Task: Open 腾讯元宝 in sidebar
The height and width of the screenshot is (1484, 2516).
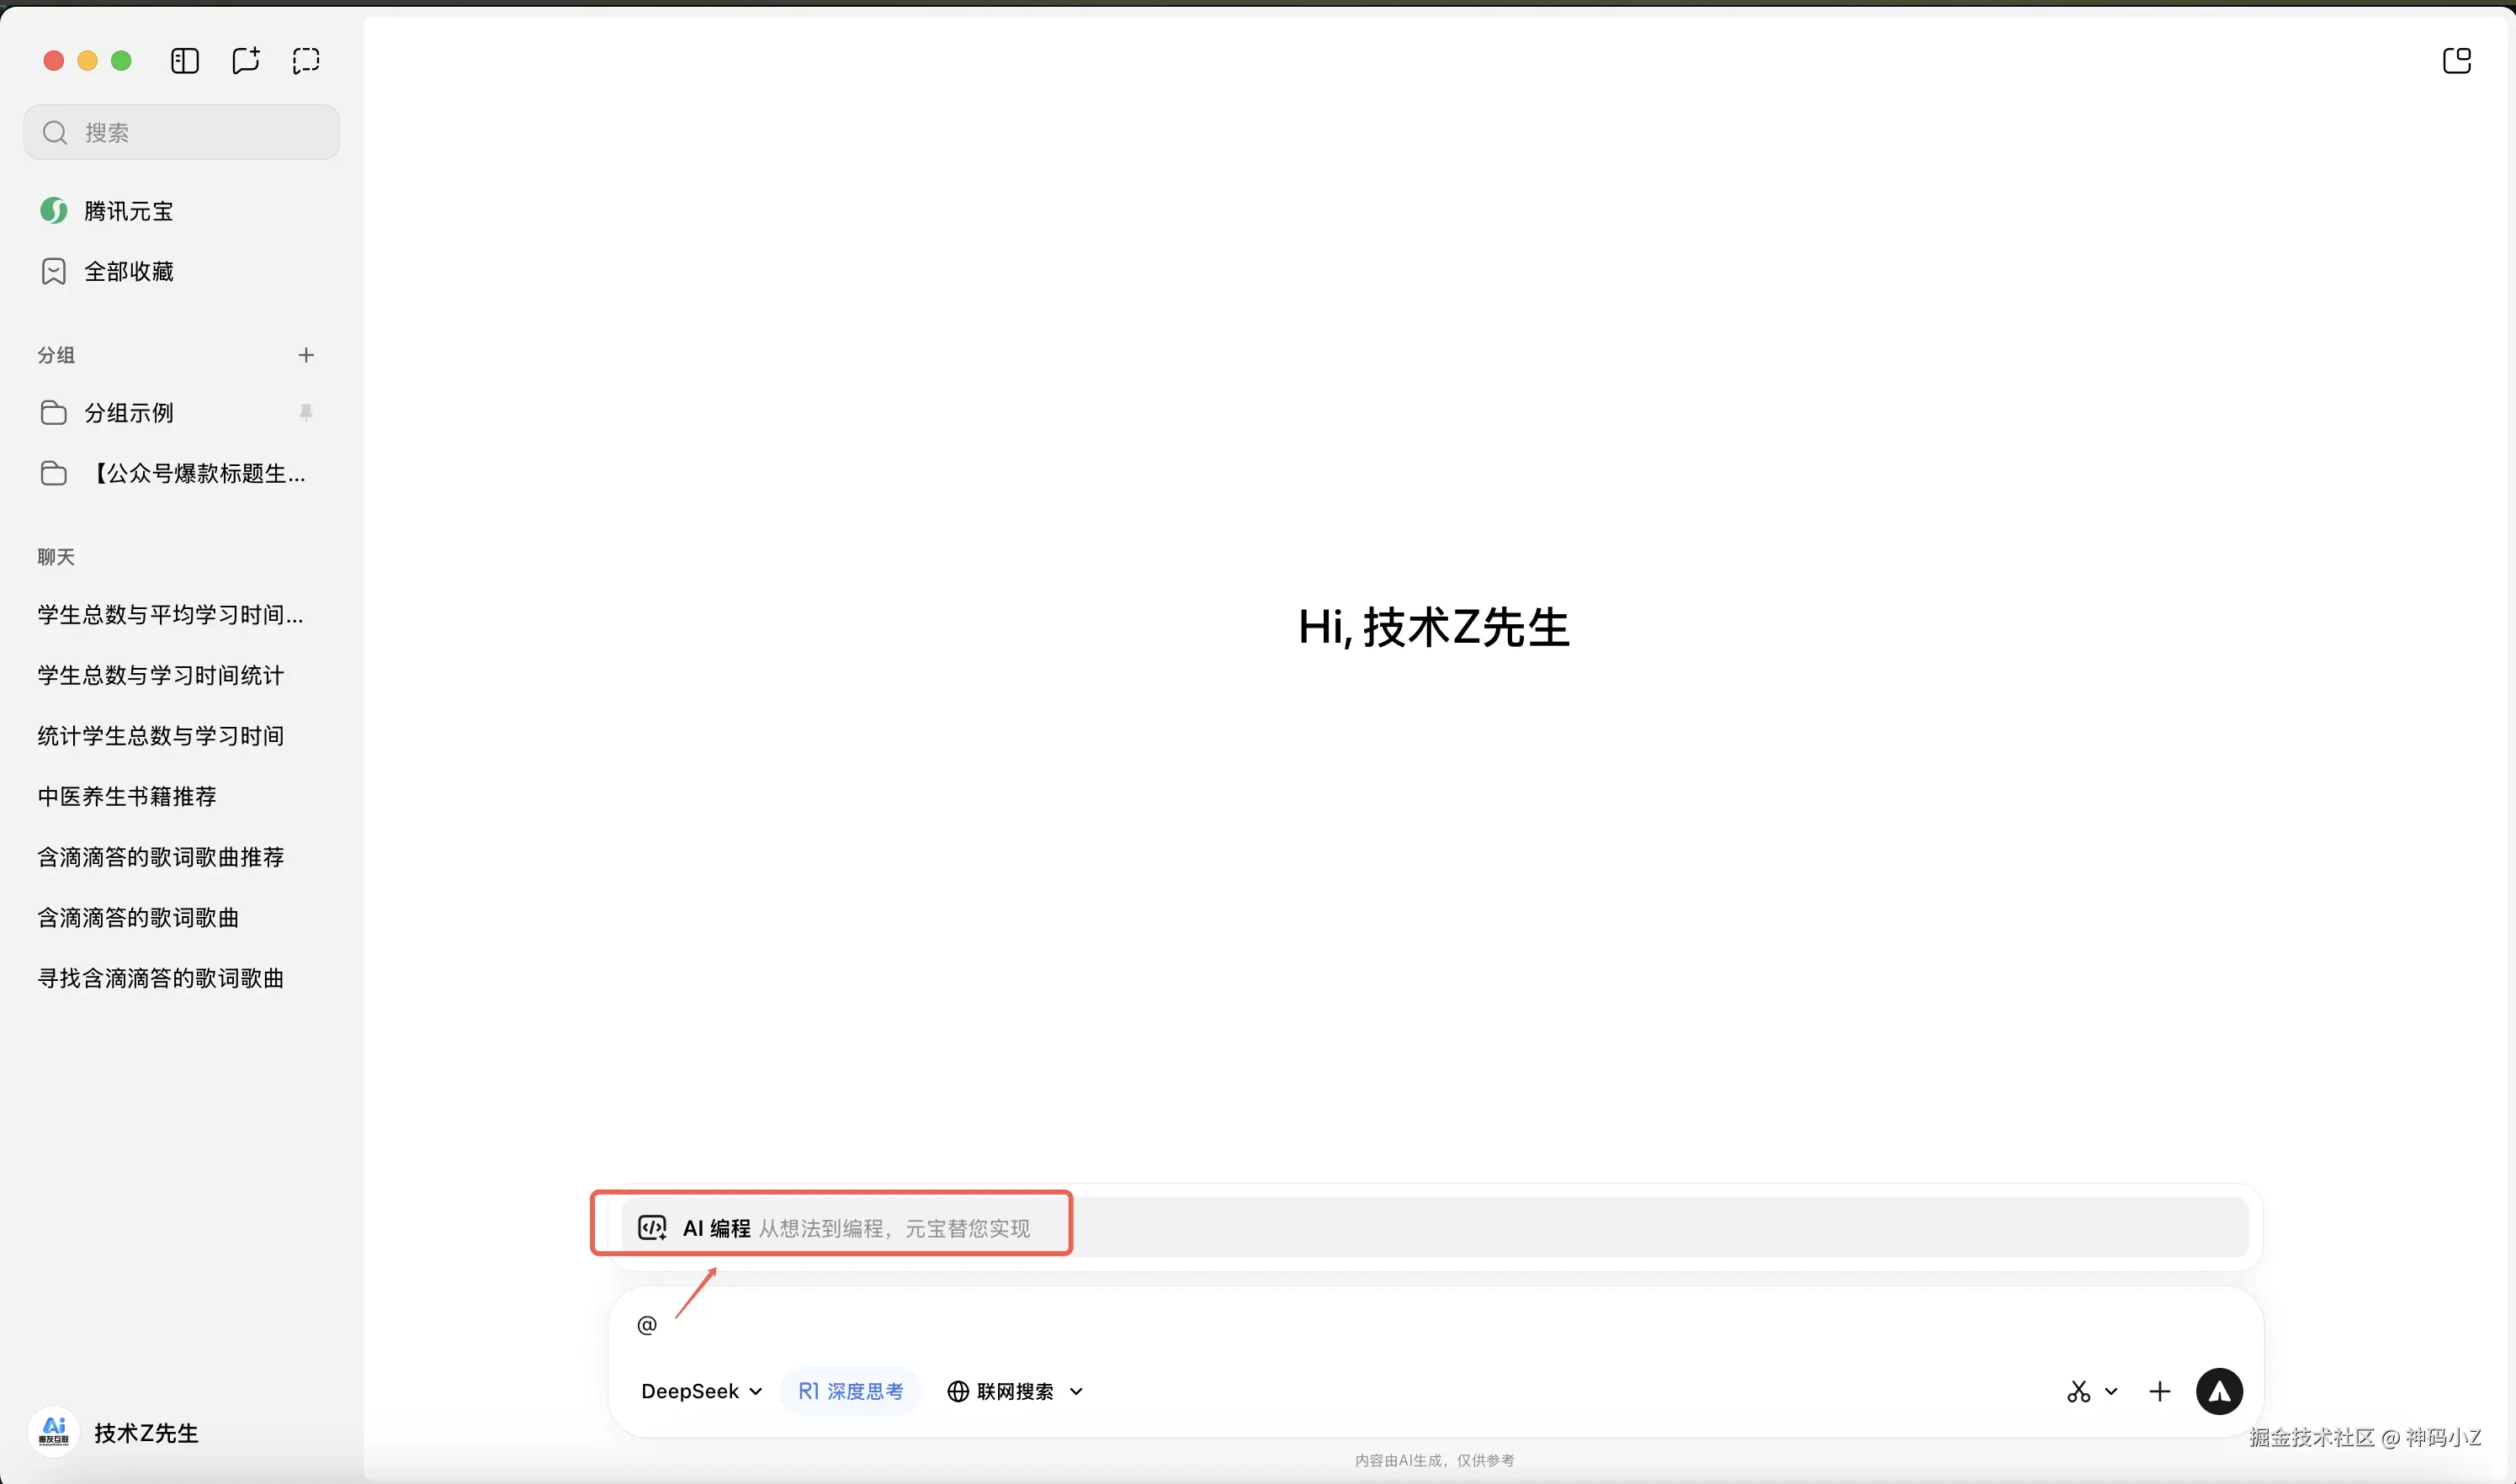Action: click(128, 211)
